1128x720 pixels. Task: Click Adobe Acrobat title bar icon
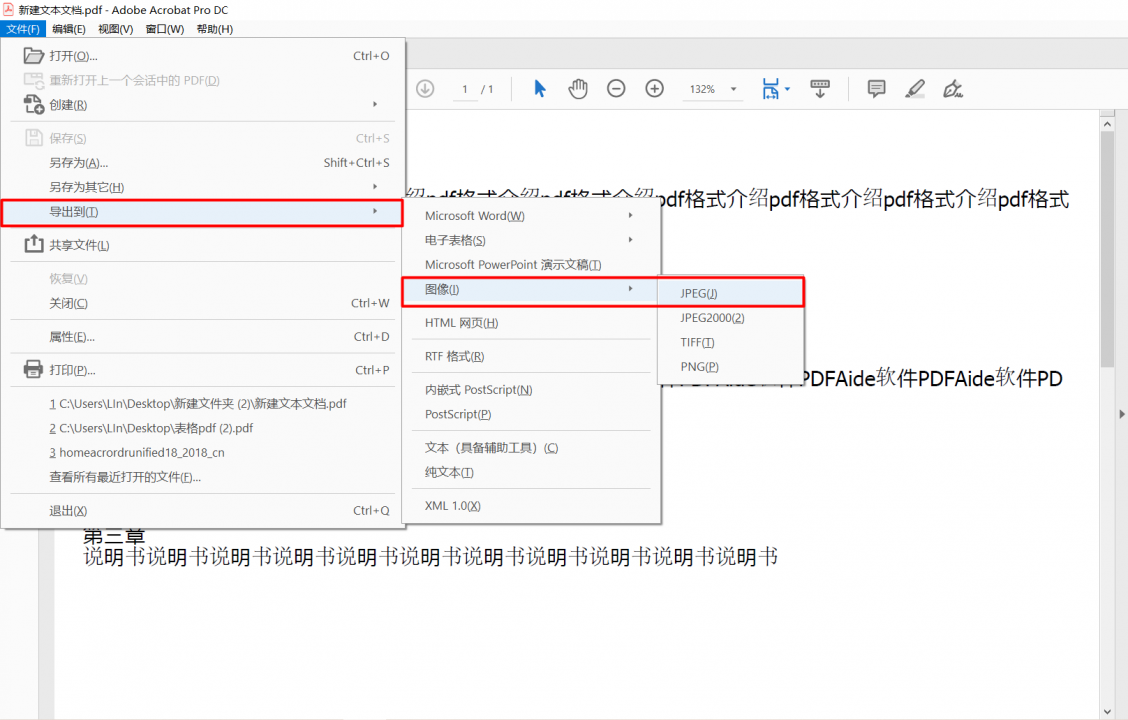(x=9, y=9)
